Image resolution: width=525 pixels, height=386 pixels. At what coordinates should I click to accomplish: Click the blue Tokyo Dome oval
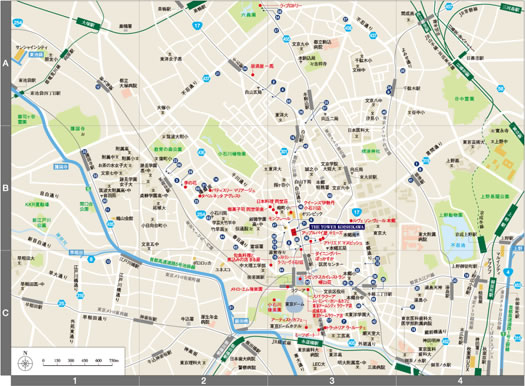coord(295,304)
